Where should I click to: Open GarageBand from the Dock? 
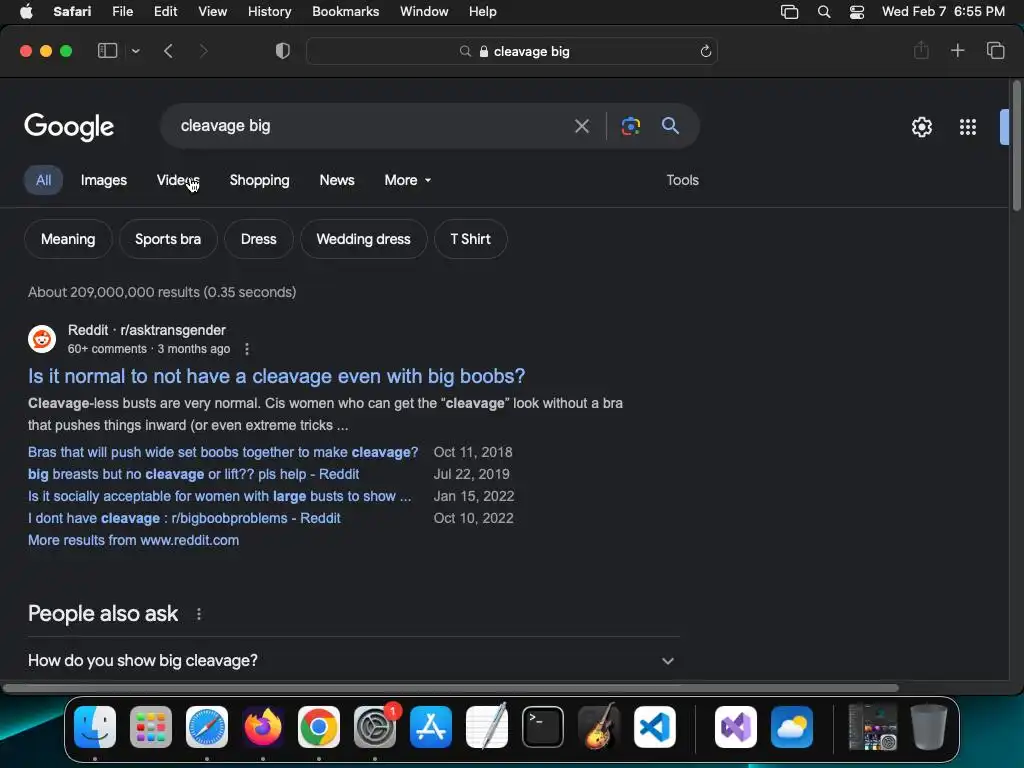599,727
